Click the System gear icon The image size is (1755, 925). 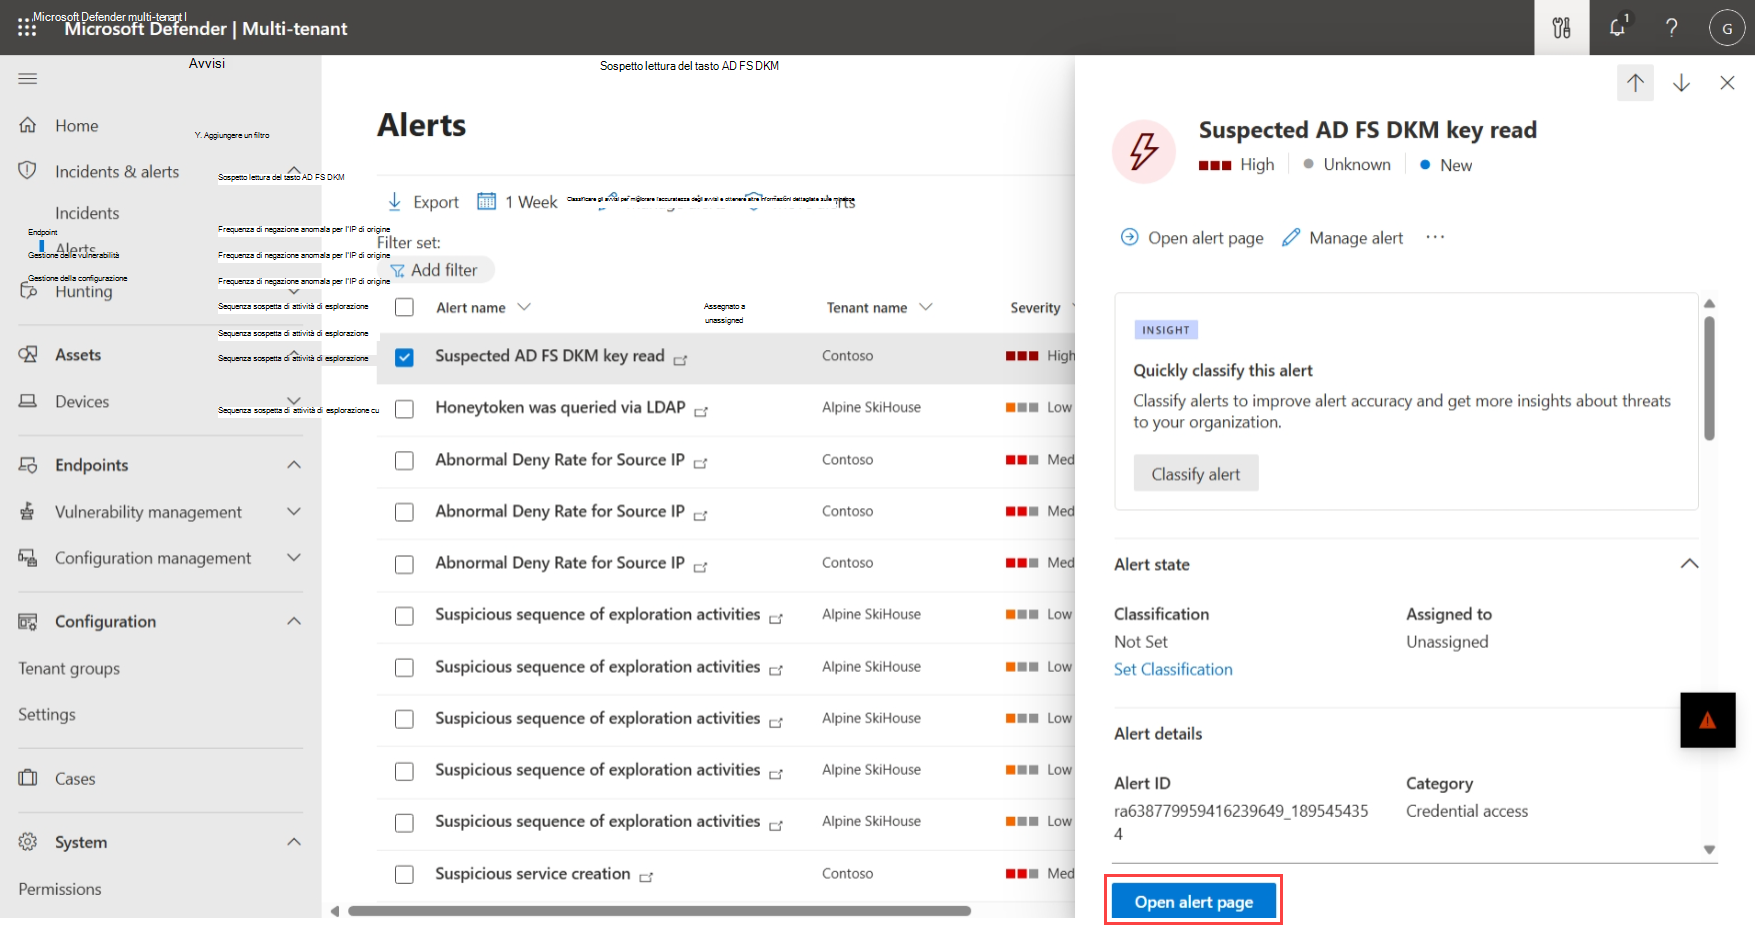click(28, 842)
